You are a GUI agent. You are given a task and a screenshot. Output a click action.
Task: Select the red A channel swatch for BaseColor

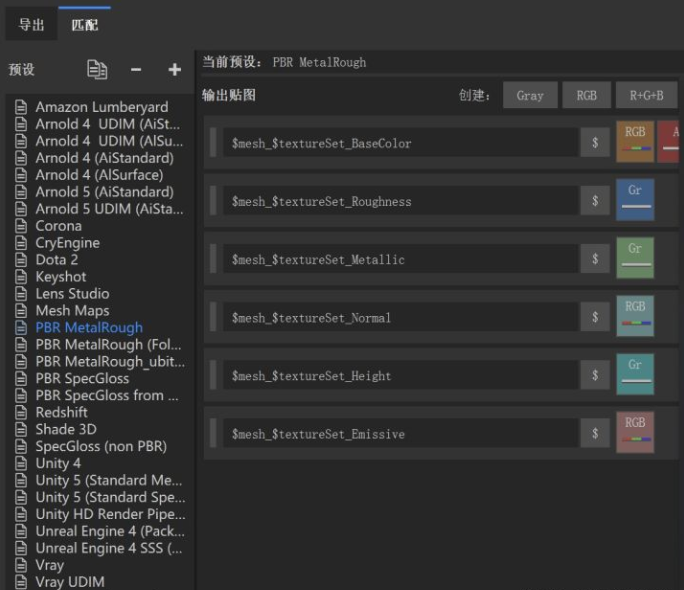point(668,142)
